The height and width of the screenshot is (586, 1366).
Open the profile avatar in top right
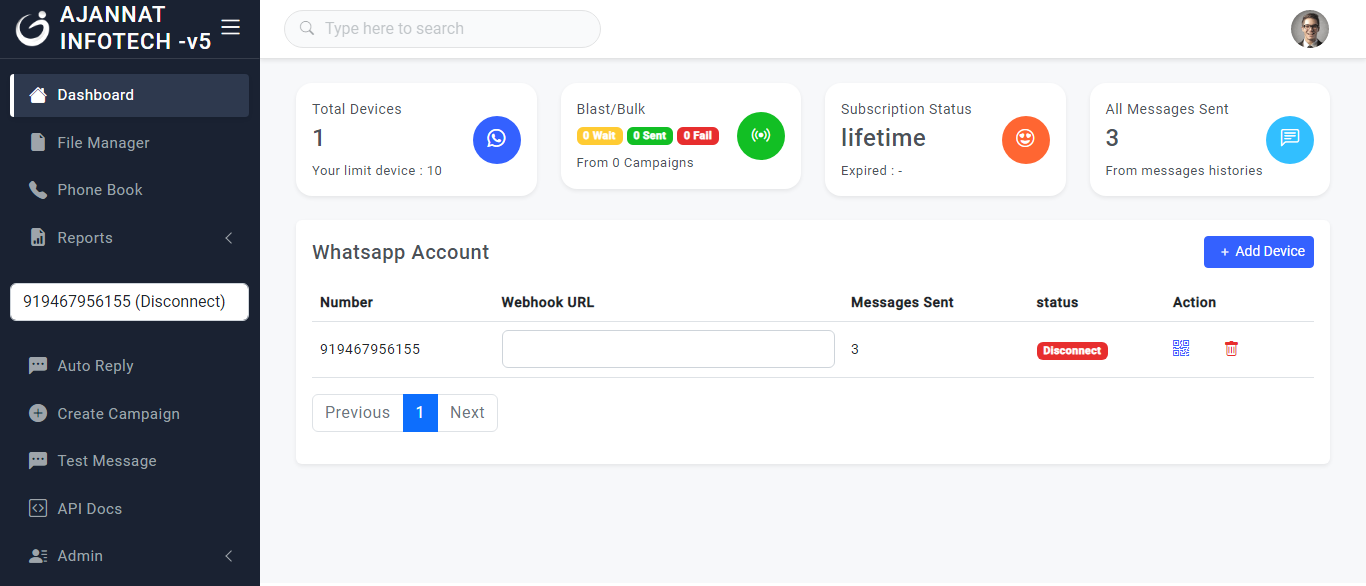pyautogui.click(x=1310, y=29)
